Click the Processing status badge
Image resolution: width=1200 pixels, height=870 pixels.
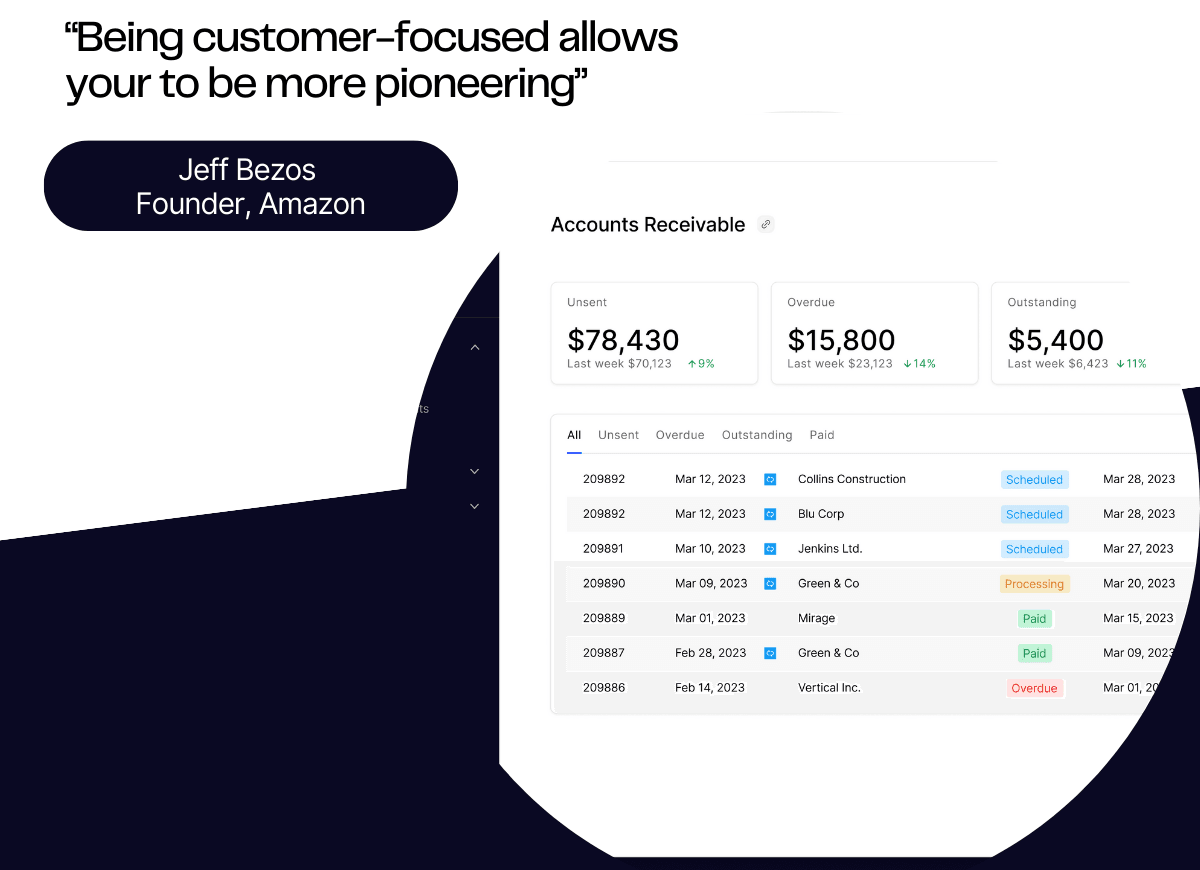[1034, 584]
